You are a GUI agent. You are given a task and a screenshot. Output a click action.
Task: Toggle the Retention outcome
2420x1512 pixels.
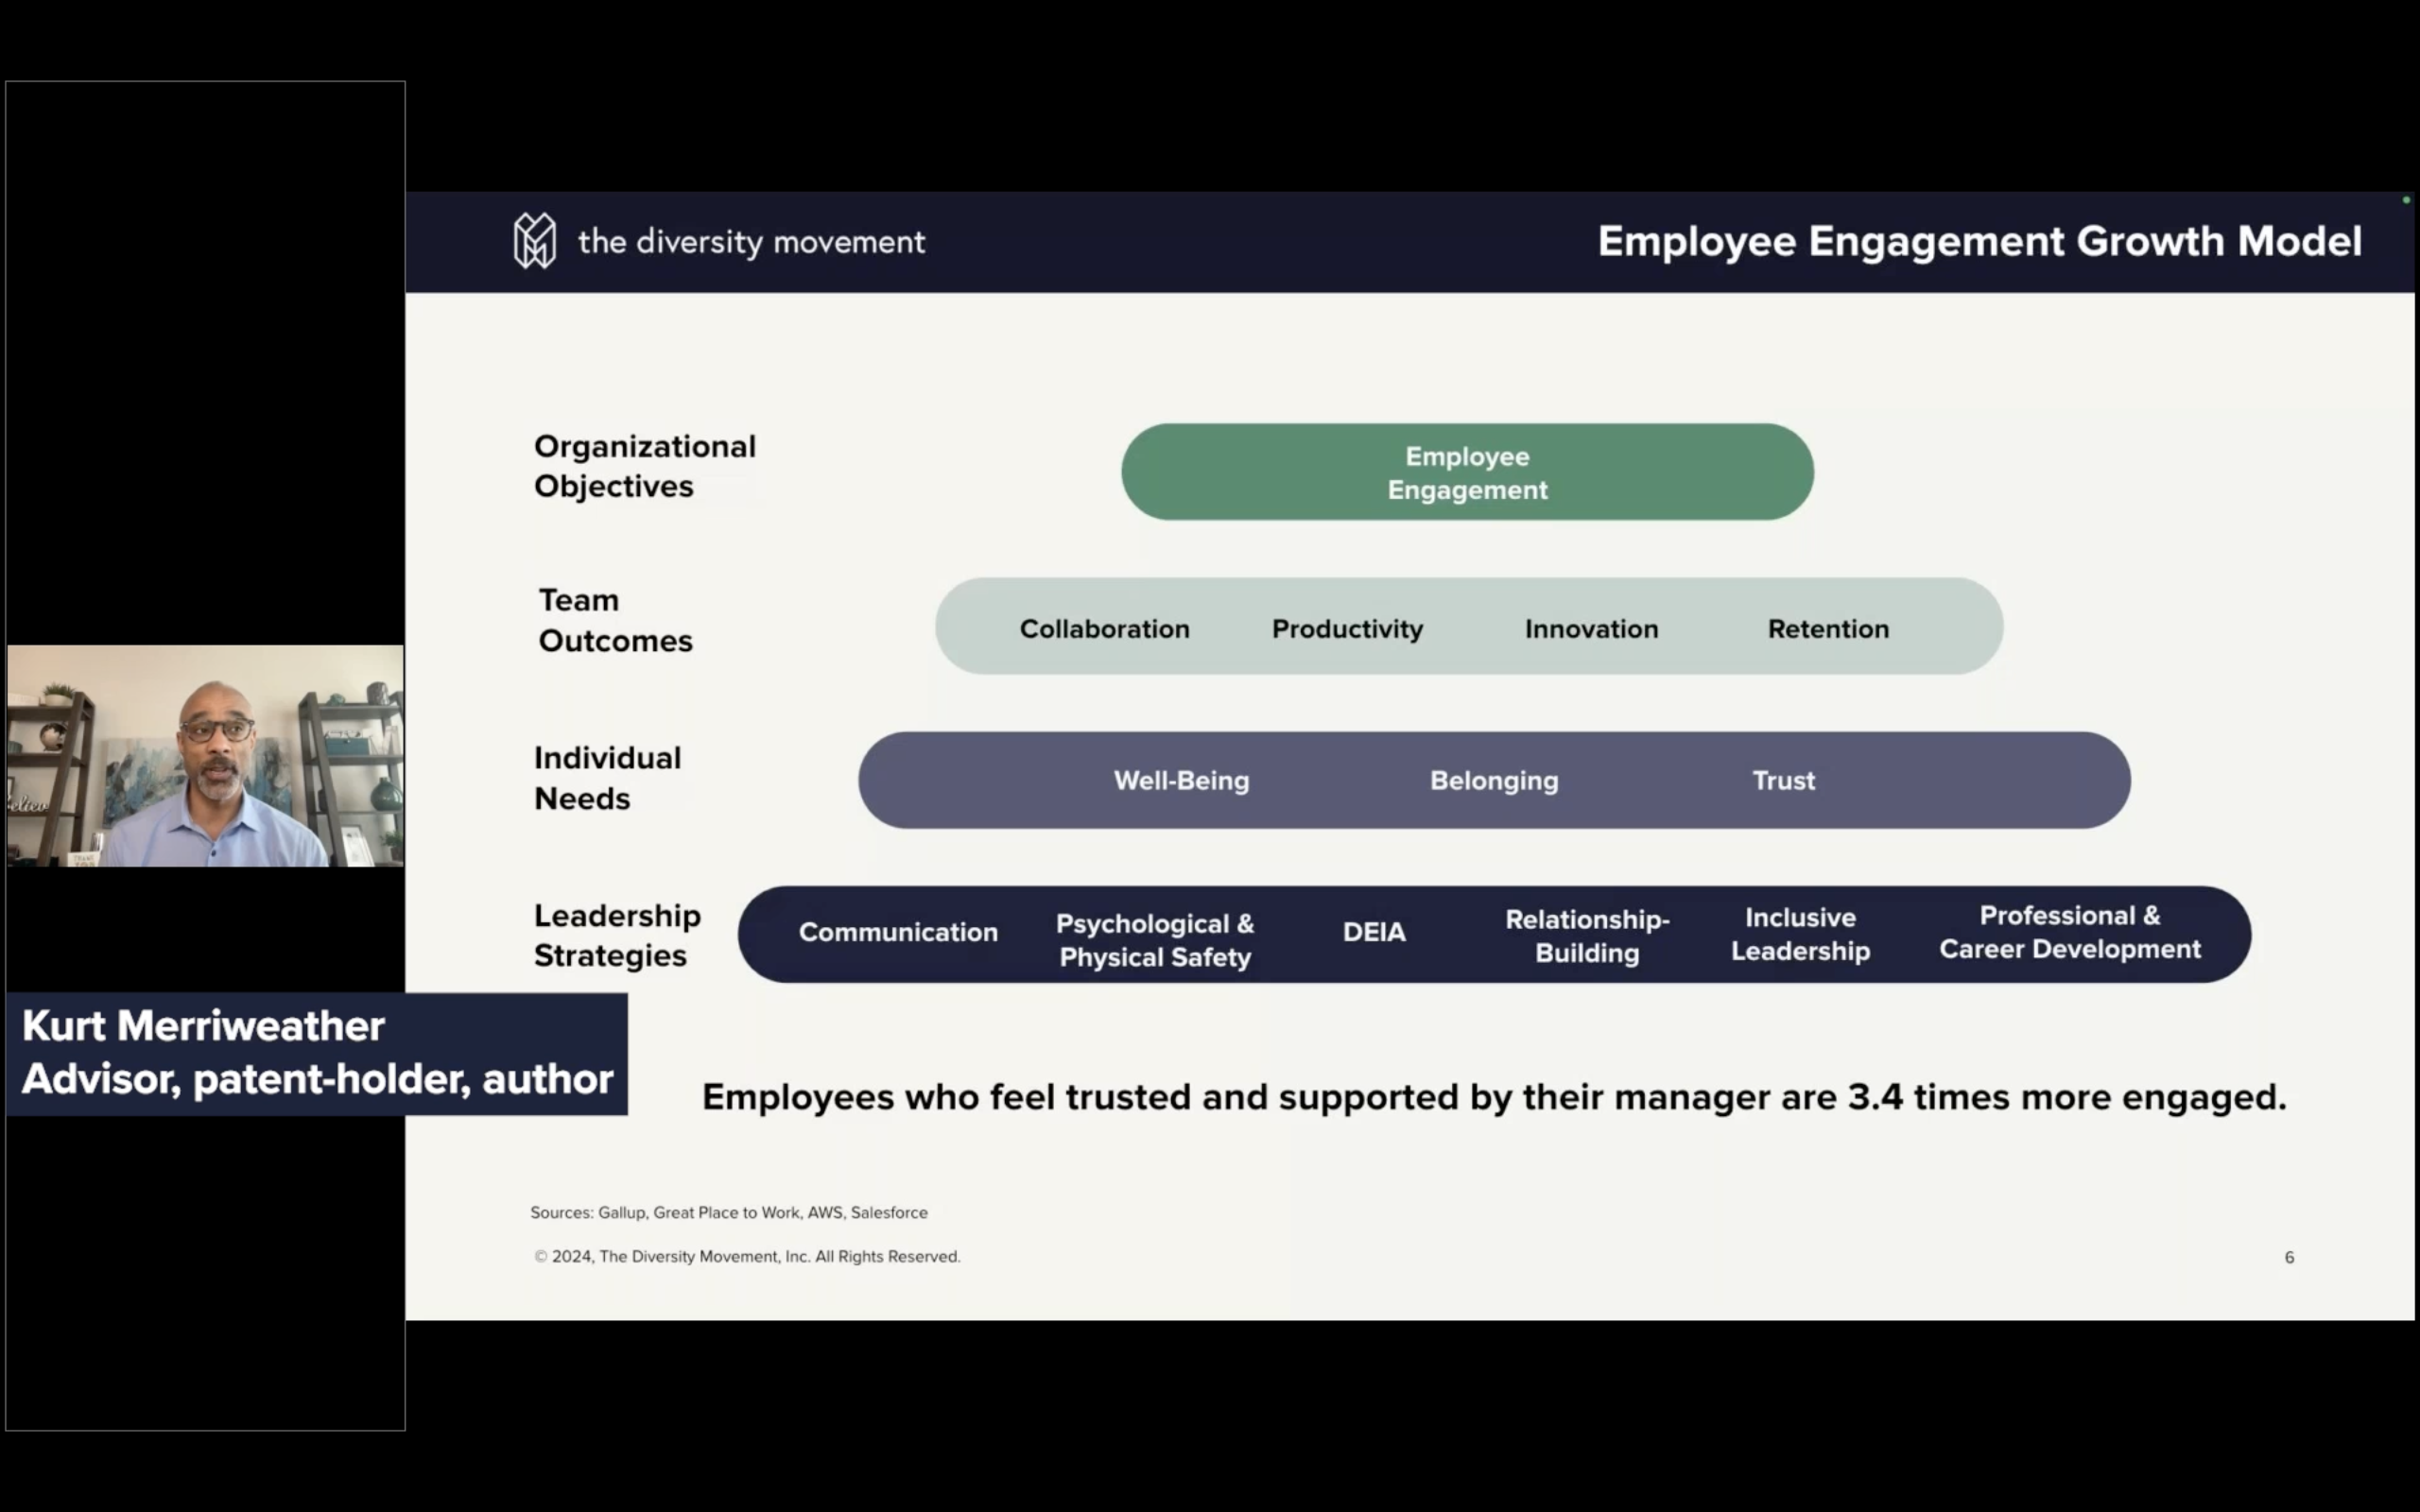pyautogui.click(x=1829, y=628)
